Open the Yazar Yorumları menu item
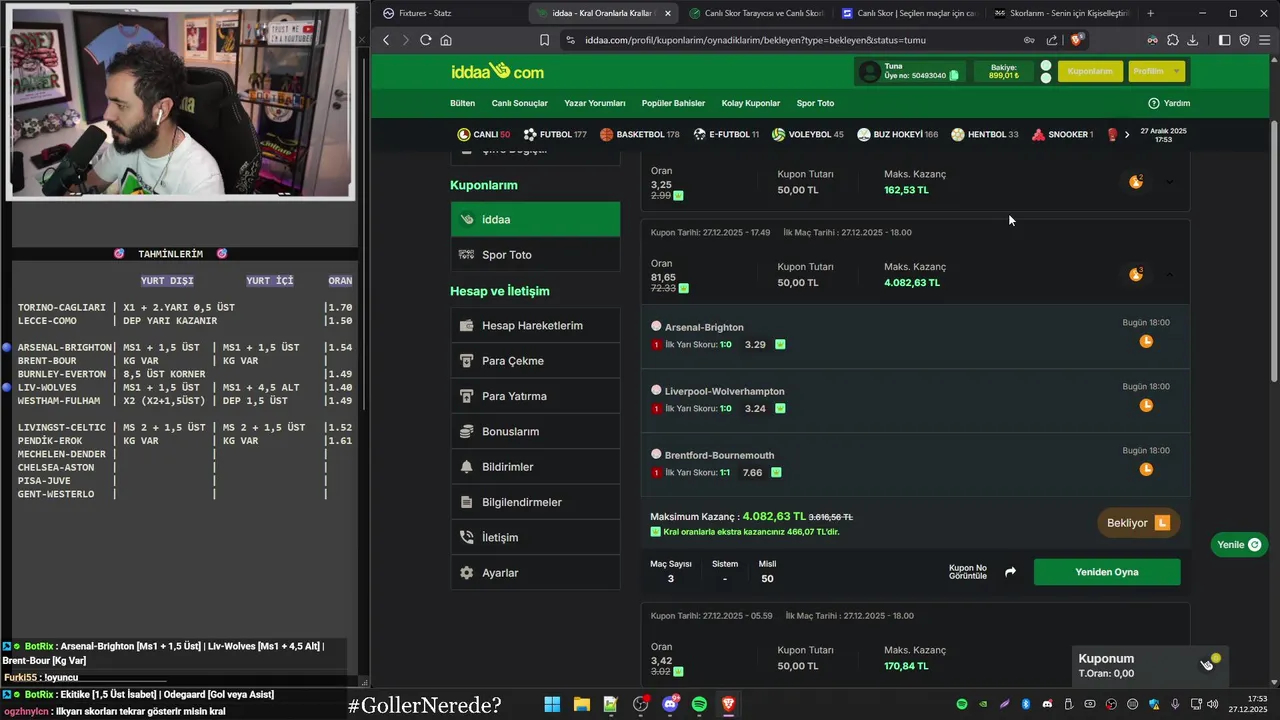The height and width of the screenshot is (720, 1280). pos(595,103)
